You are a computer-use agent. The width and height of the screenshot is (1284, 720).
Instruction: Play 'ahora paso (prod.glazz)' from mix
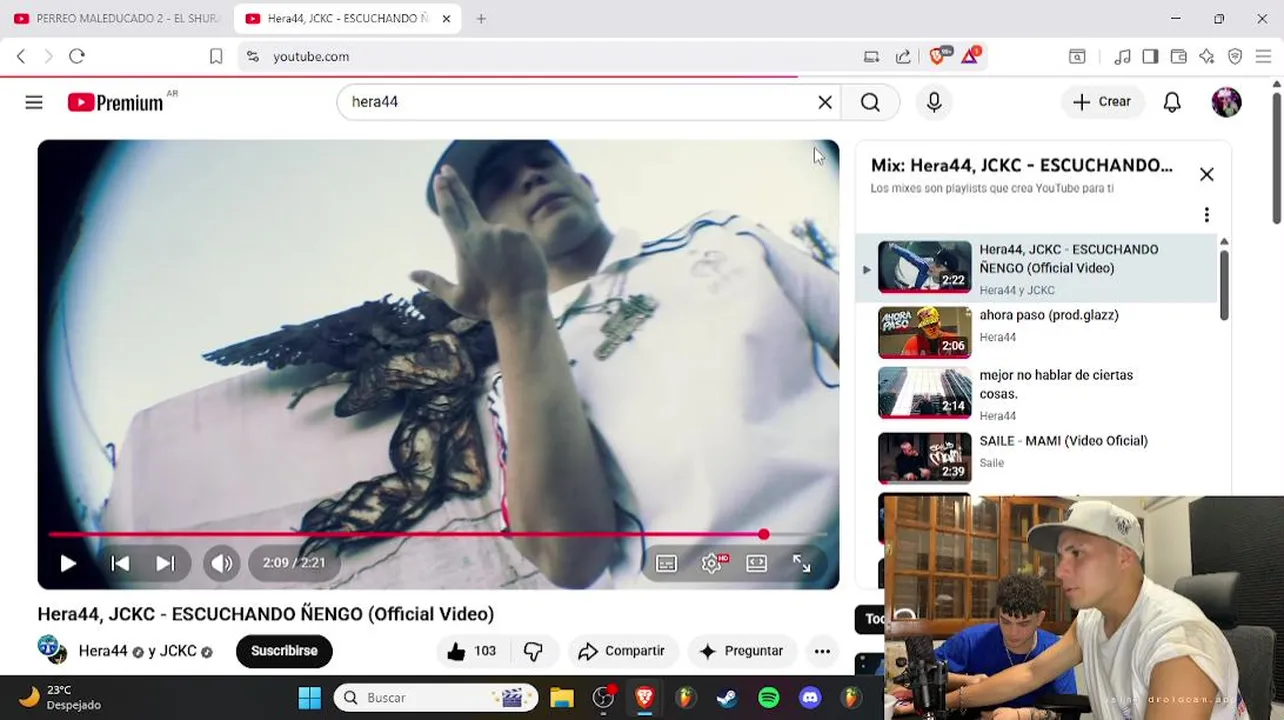pyautogui.click(x=1036, y=331)
